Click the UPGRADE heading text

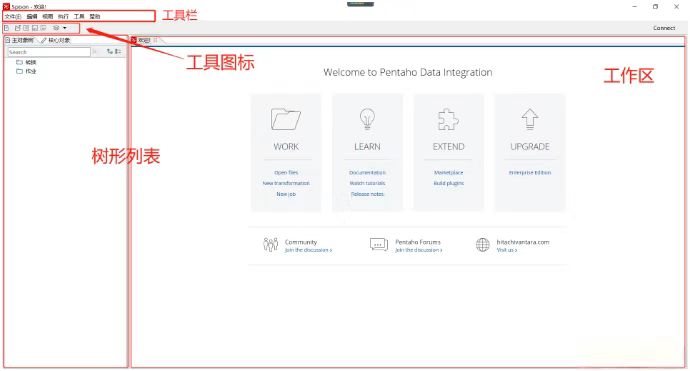[530, 147]
